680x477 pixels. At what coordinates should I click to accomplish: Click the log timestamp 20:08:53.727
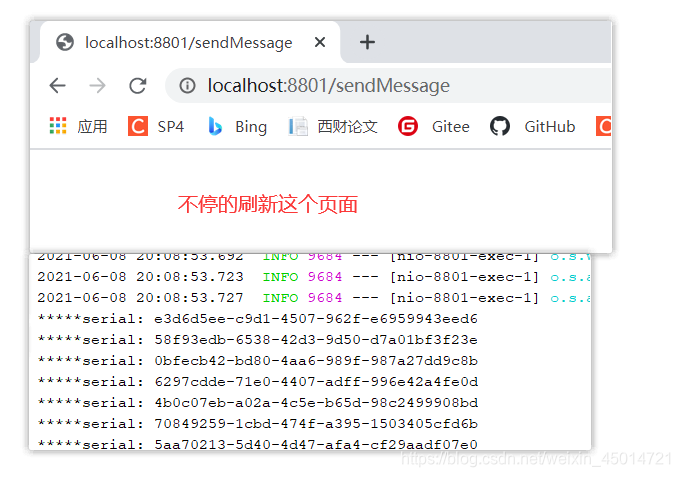tap(190, 297)
